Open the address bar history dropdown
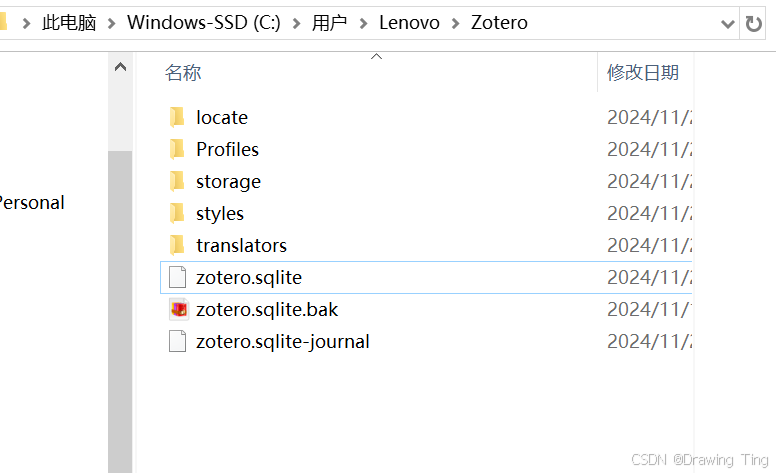Viewport: 776px width, 473px height. click(728, 23)
